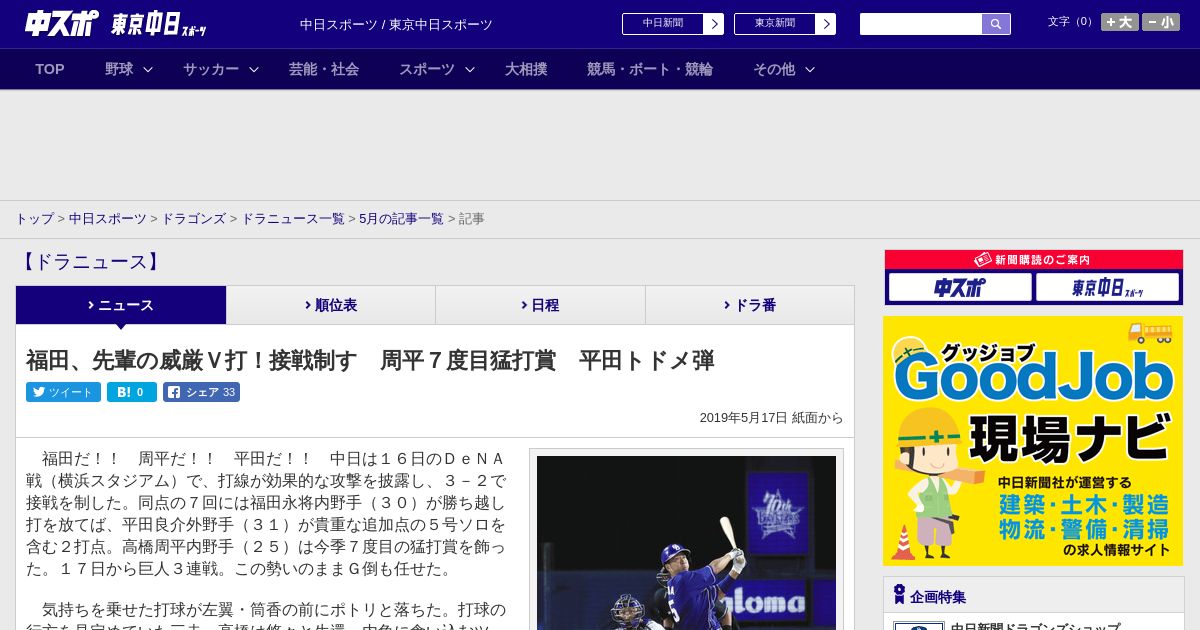
Task: Click the 企画特集 section heading
Action: pos(938,597)
